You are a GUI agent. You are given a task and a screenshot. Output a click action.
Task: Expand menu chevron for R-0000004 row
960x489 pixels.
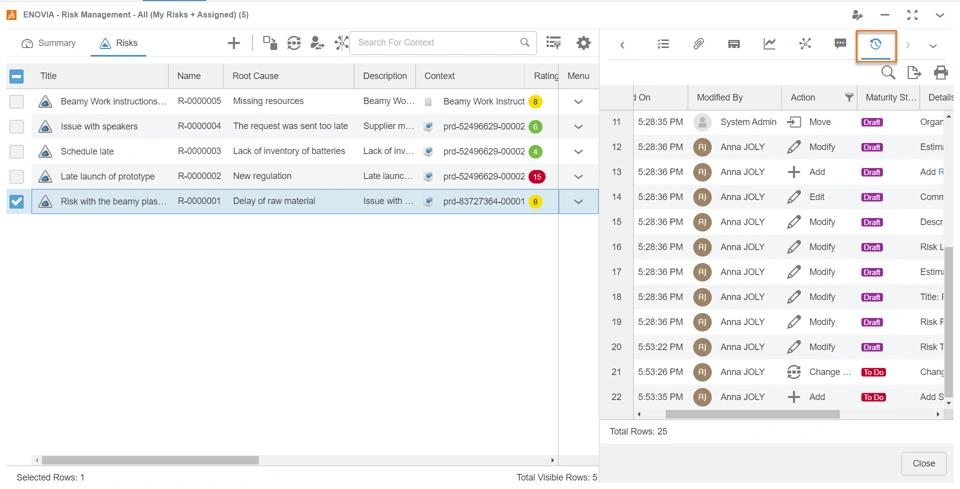click(578, 127)
